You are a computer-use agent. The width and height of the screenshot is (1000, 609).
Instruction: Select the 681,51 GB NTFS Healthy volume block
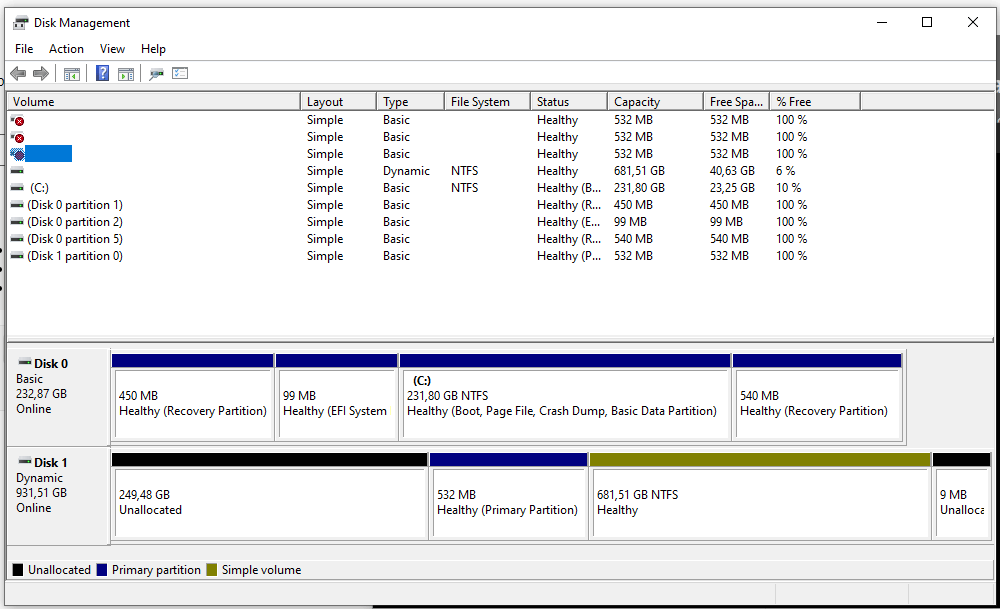760,496
